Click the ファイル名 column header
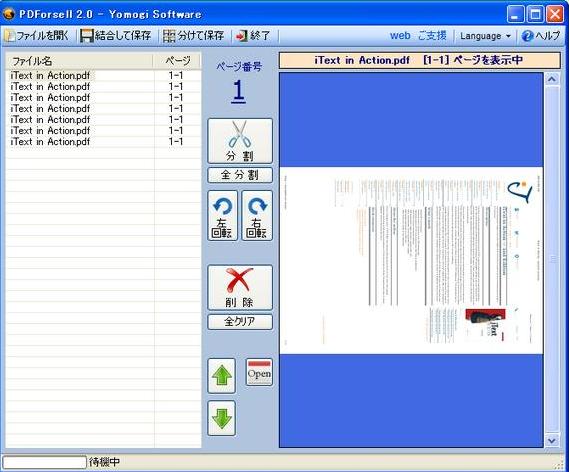 79,61
